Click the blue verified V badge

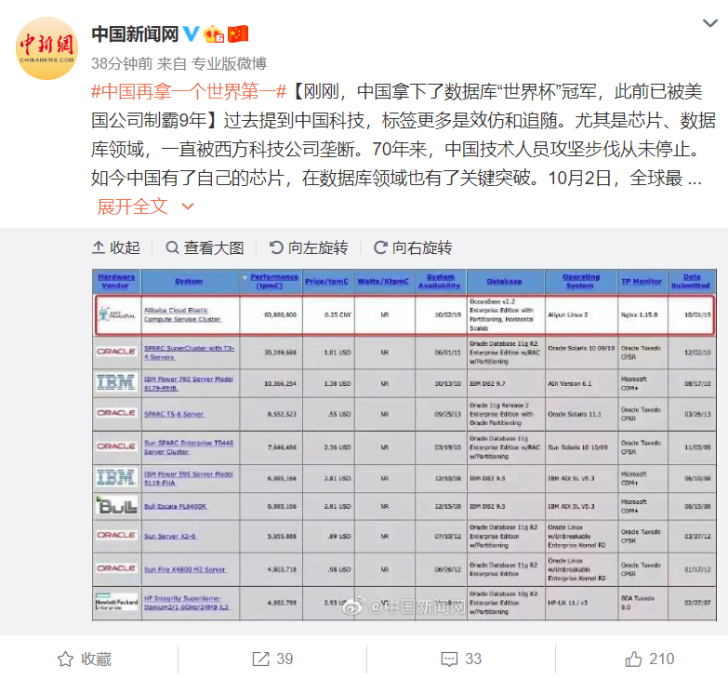pos(191,34)
